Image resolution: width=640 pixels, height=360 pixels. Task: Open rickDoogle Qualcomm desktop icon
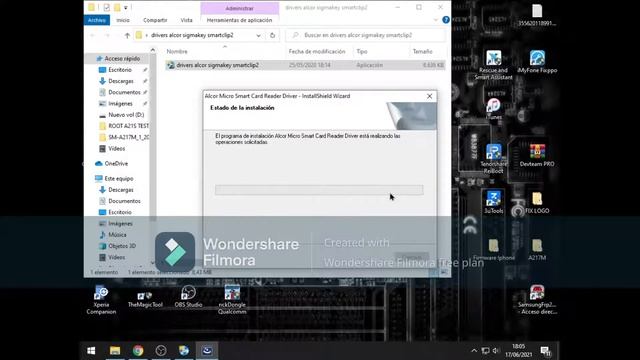(x=232, y=300)
